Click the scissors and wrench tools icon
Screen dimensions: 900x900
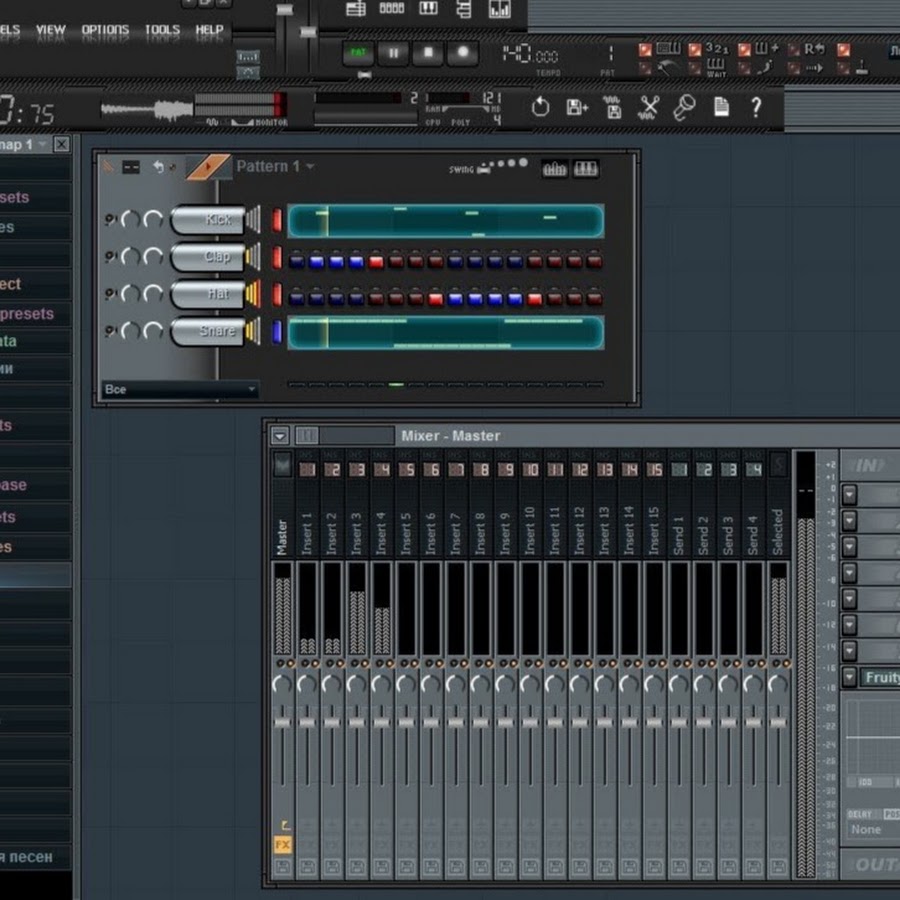[649, 107]
